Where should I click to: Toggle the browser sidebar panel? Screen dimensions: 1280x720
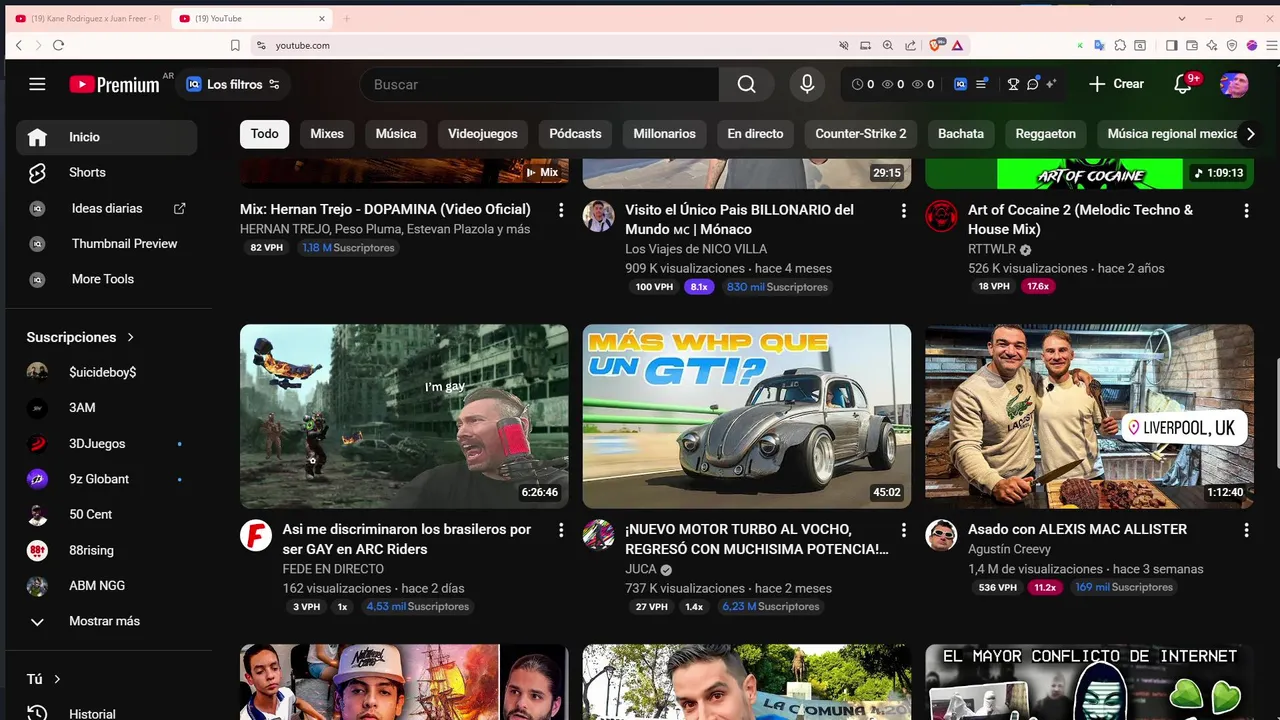tap(1172, 45)
